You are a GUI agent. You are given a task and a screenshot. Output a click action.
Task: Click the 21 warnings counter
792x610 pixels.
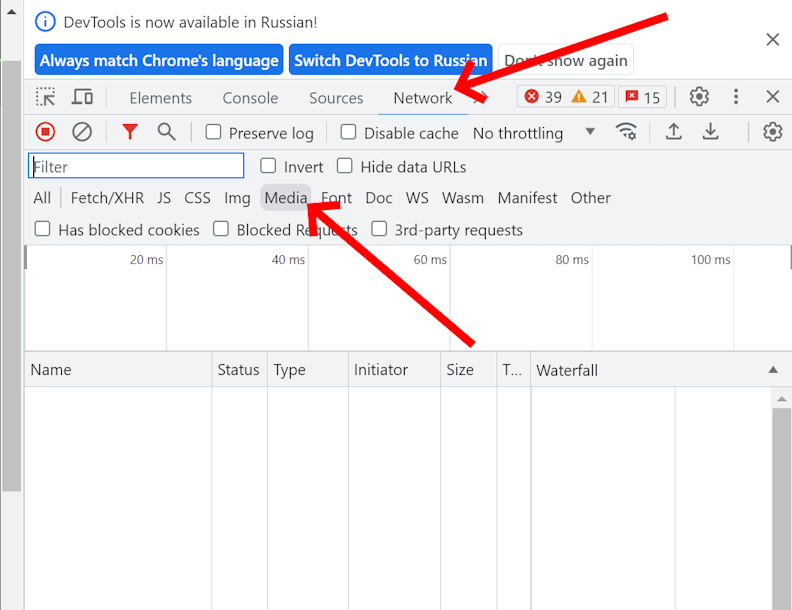click(x=590, y=96)
